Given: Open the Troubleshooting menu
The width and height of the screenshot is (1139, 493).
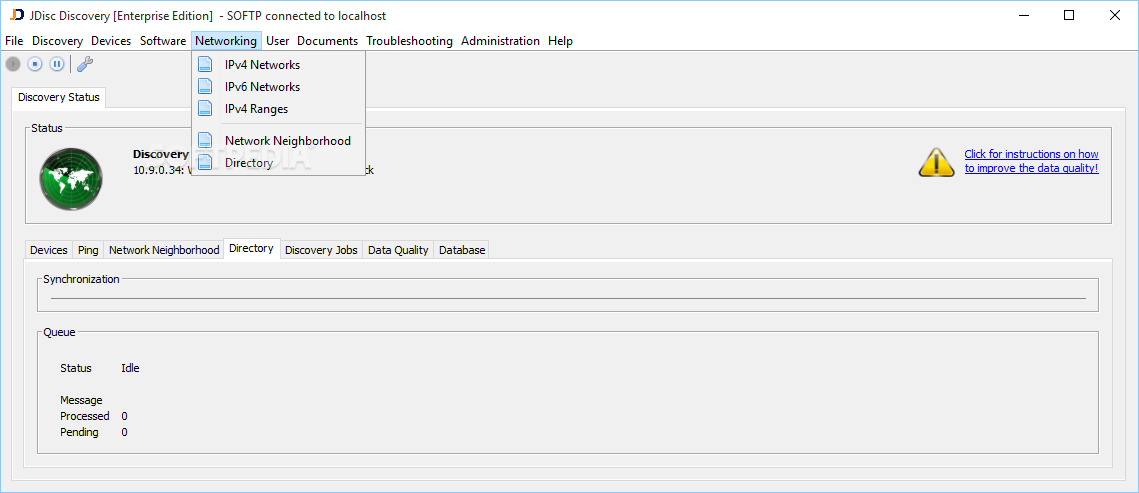Looking at the screenshot, I should (x=409, y=41).
